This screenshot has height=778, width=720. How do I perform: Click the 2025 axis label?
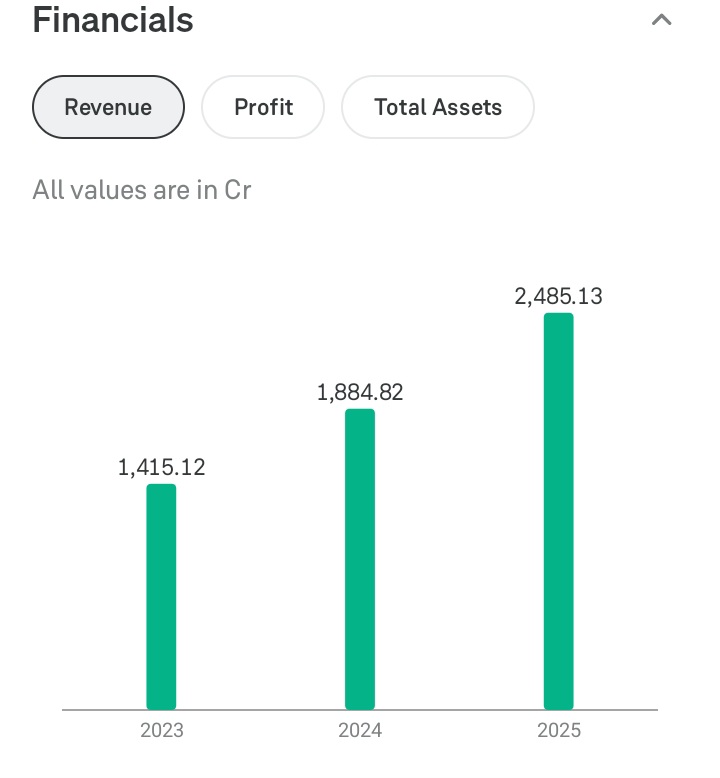click(558, 731)
